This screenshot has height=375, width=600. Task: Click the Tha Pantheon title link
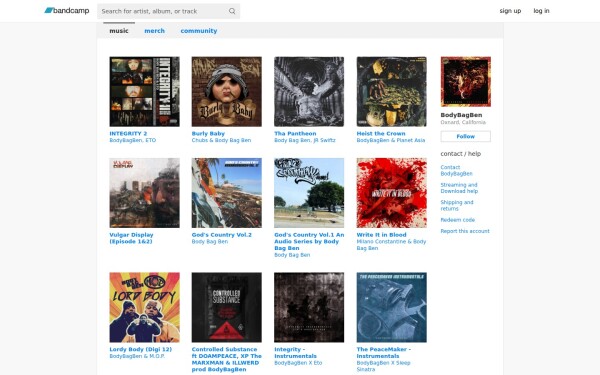click(x=295, y=134)
